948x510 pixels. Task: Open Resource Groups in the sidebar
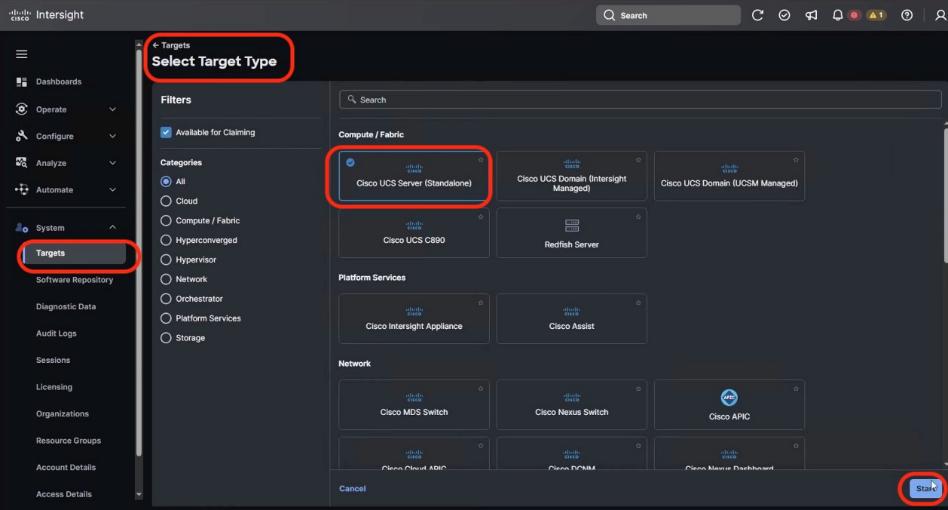[x=68, y=441]
